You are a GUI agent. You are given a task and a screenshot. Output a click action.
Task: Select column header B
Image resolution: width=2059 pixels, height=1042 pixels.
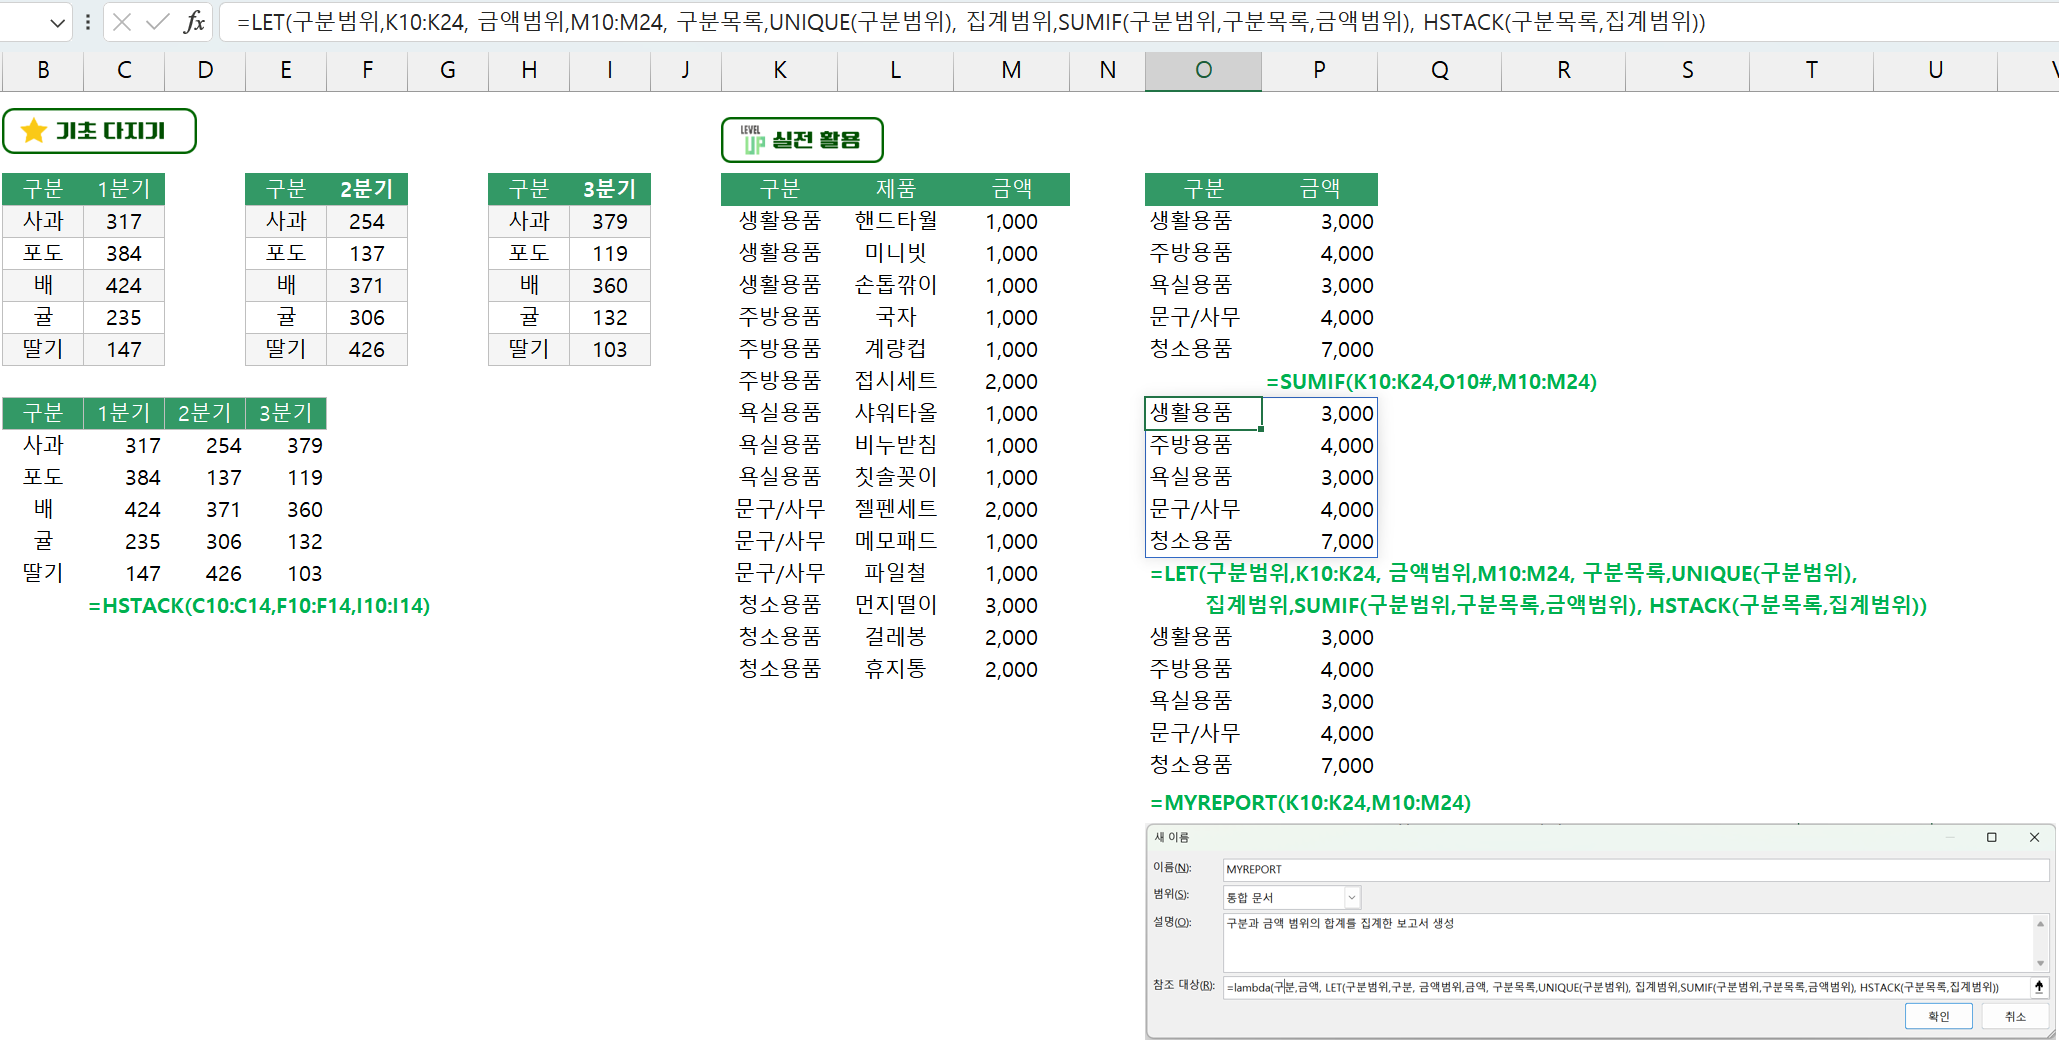point(43,70)
